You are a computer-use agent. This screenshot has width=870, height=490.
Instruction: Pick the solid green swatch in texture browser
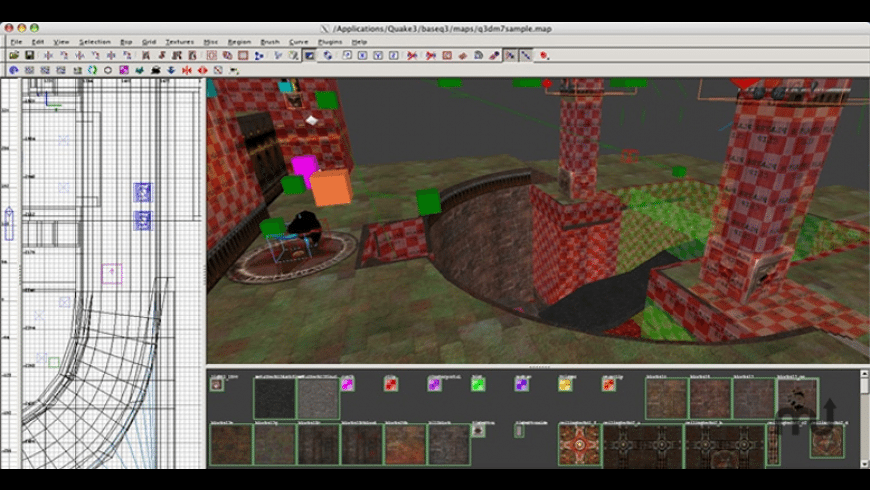(478, 384)
